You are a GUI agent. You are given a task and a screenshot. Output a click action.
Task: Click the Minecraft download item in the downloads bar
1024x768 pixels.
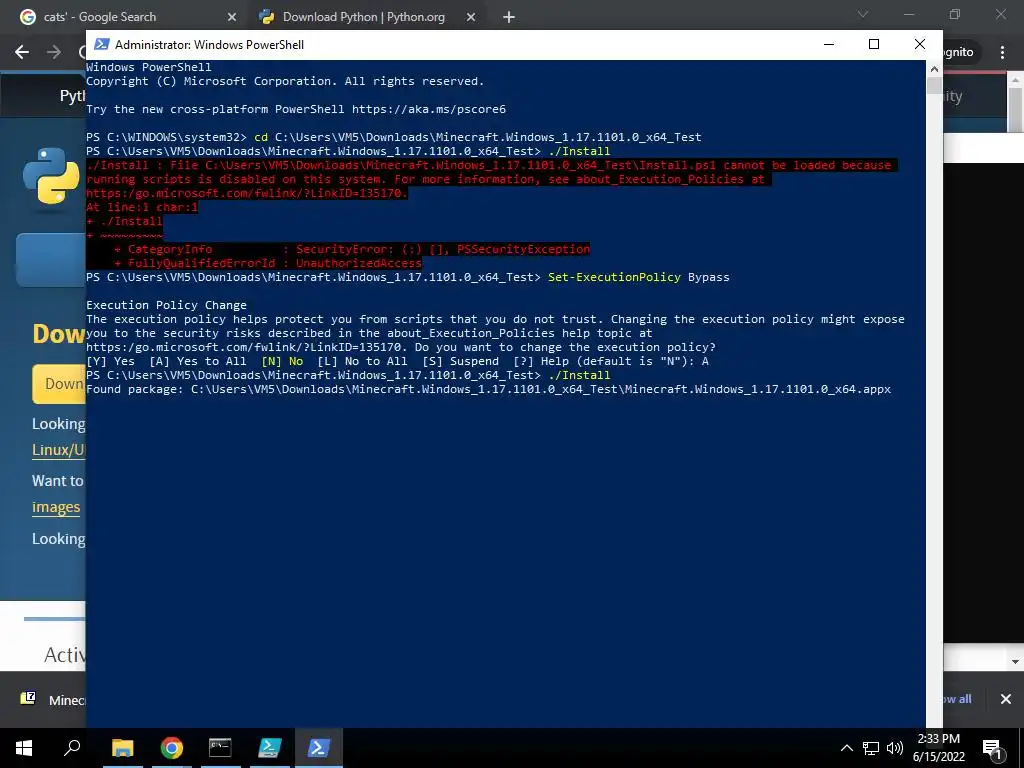(54, 699)
